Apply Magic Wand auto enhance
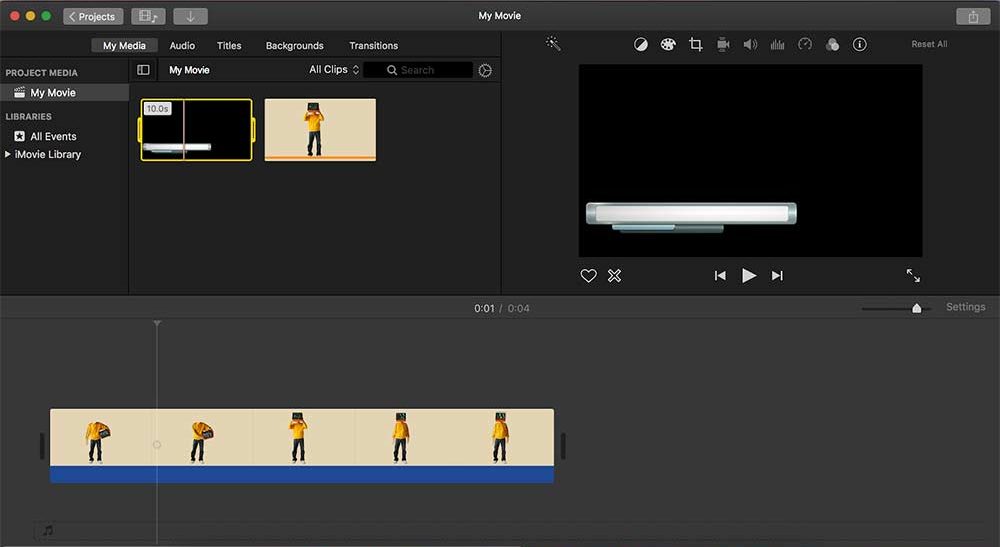Viewport: 1000px width, 547px height. pos(553,43)
